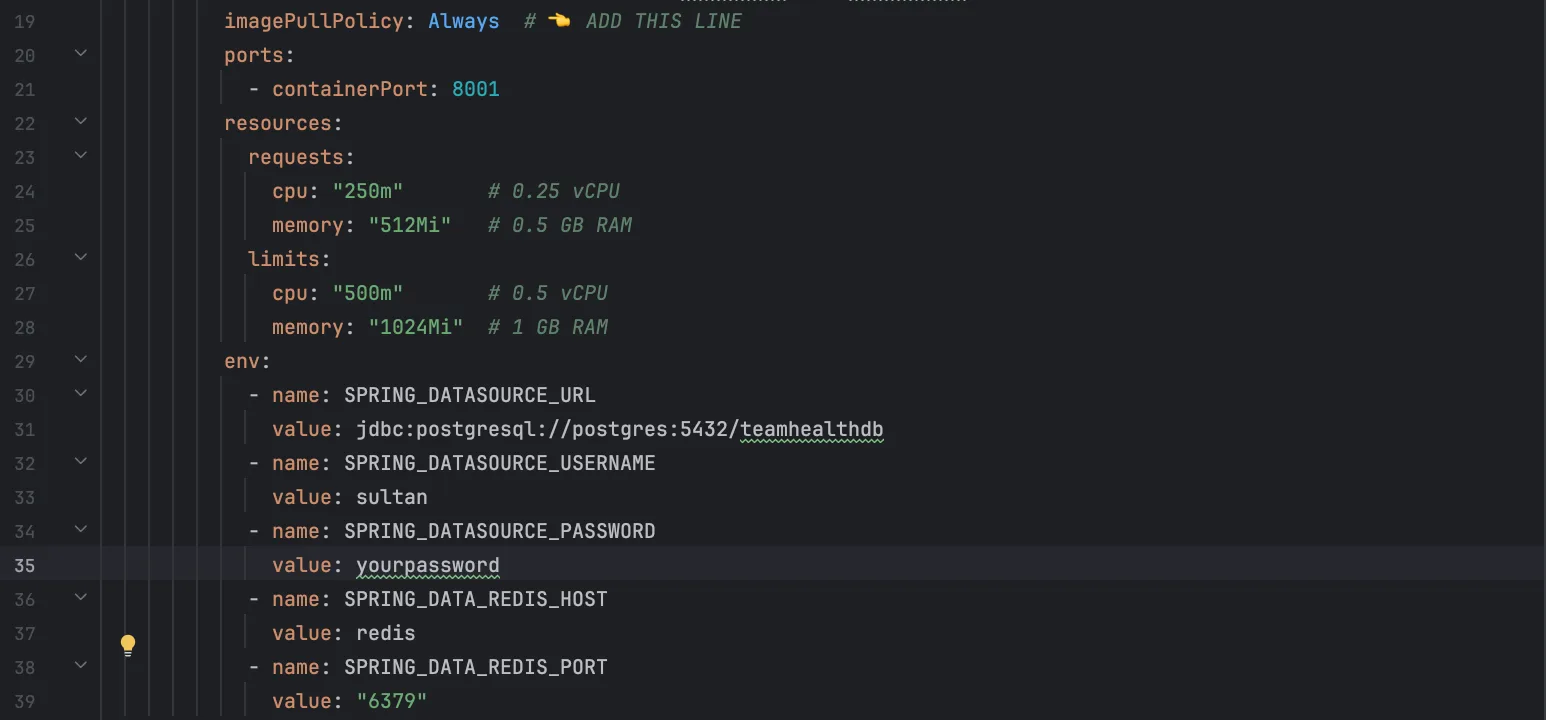The width and height of the screenshot is (1546, 720).
Task: Fold the limits section at line 26
Action: click(81, 257)
